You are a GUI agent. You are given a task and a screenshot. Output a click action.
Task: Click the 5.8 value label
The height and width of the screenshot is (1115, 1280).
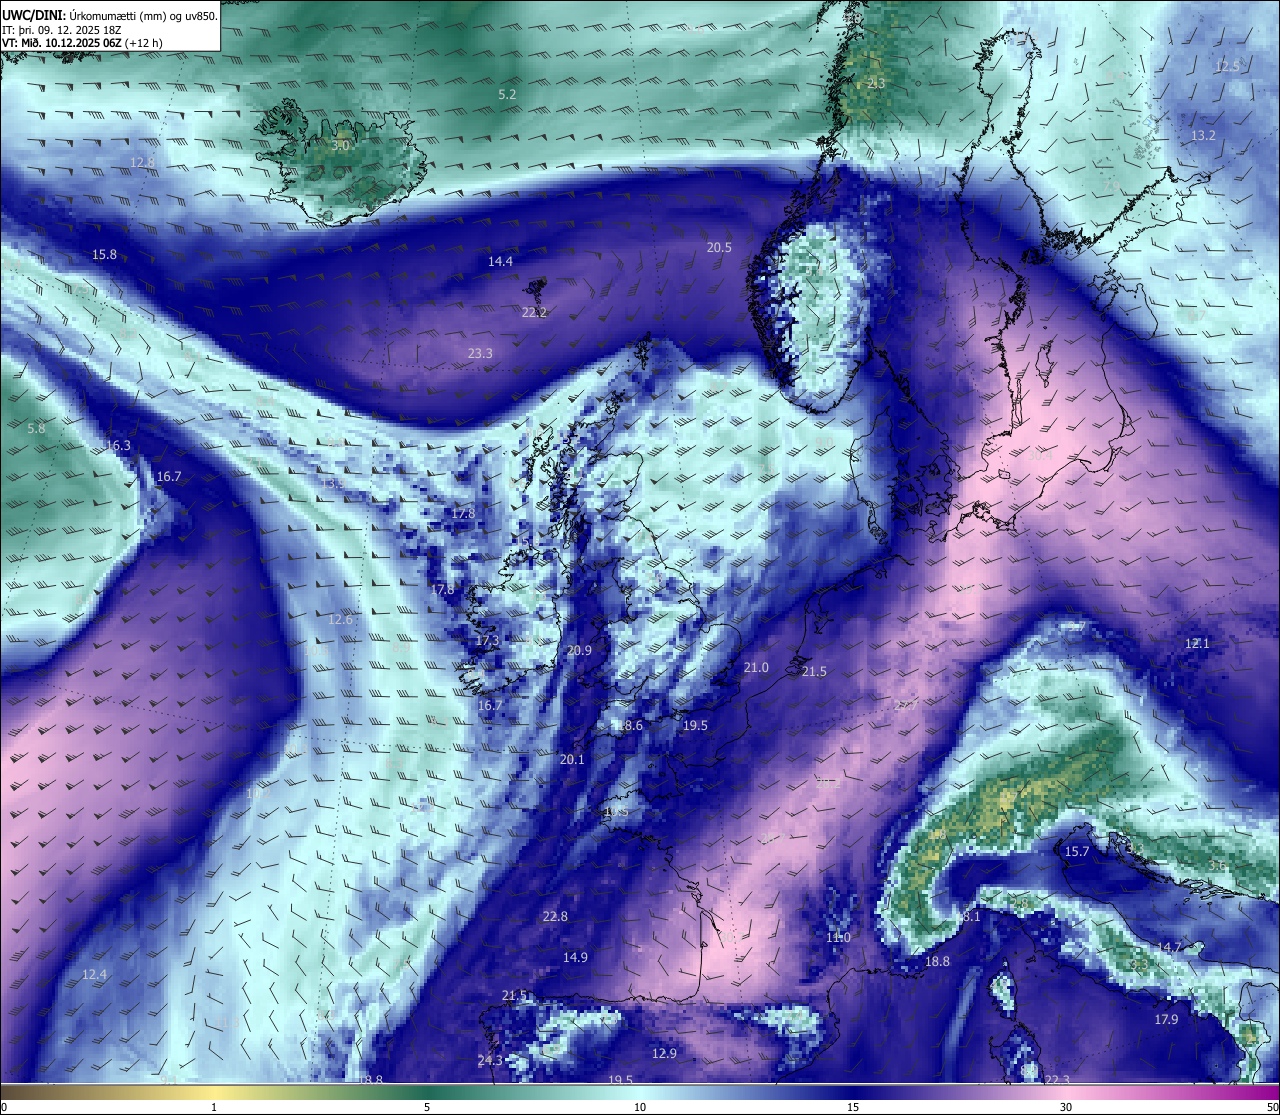click(36, 428)
